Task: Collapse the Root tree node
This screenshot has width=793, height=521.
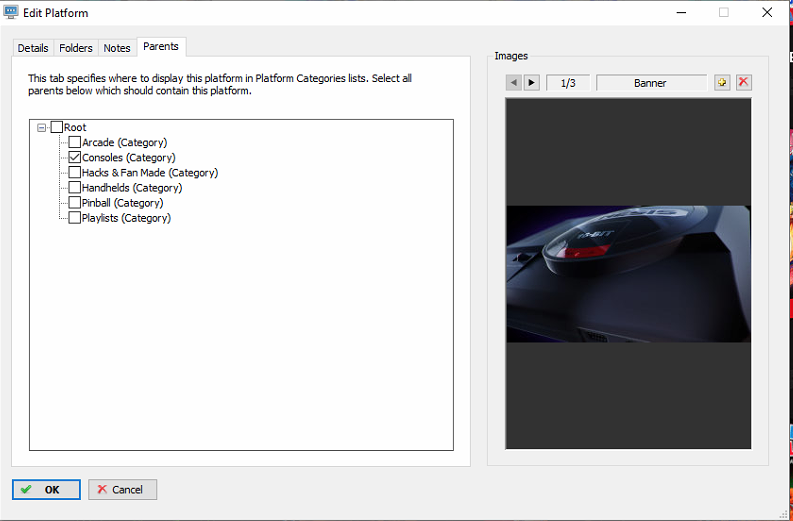Action: [x=41, y=127]
